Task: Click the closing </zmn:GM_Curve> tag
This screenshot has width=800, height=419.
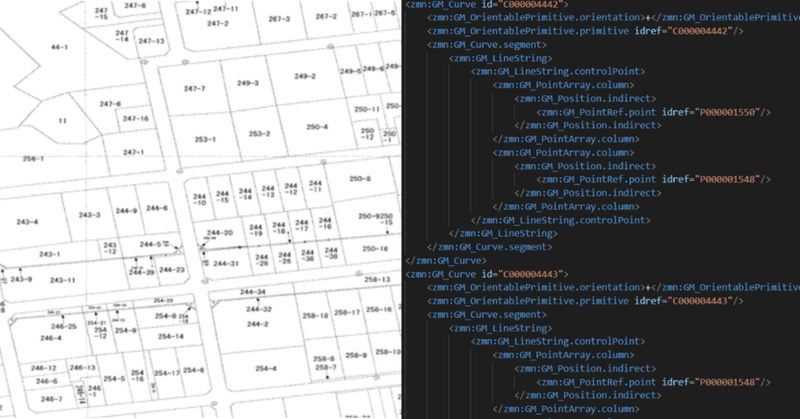Action: tap(446, 260)
